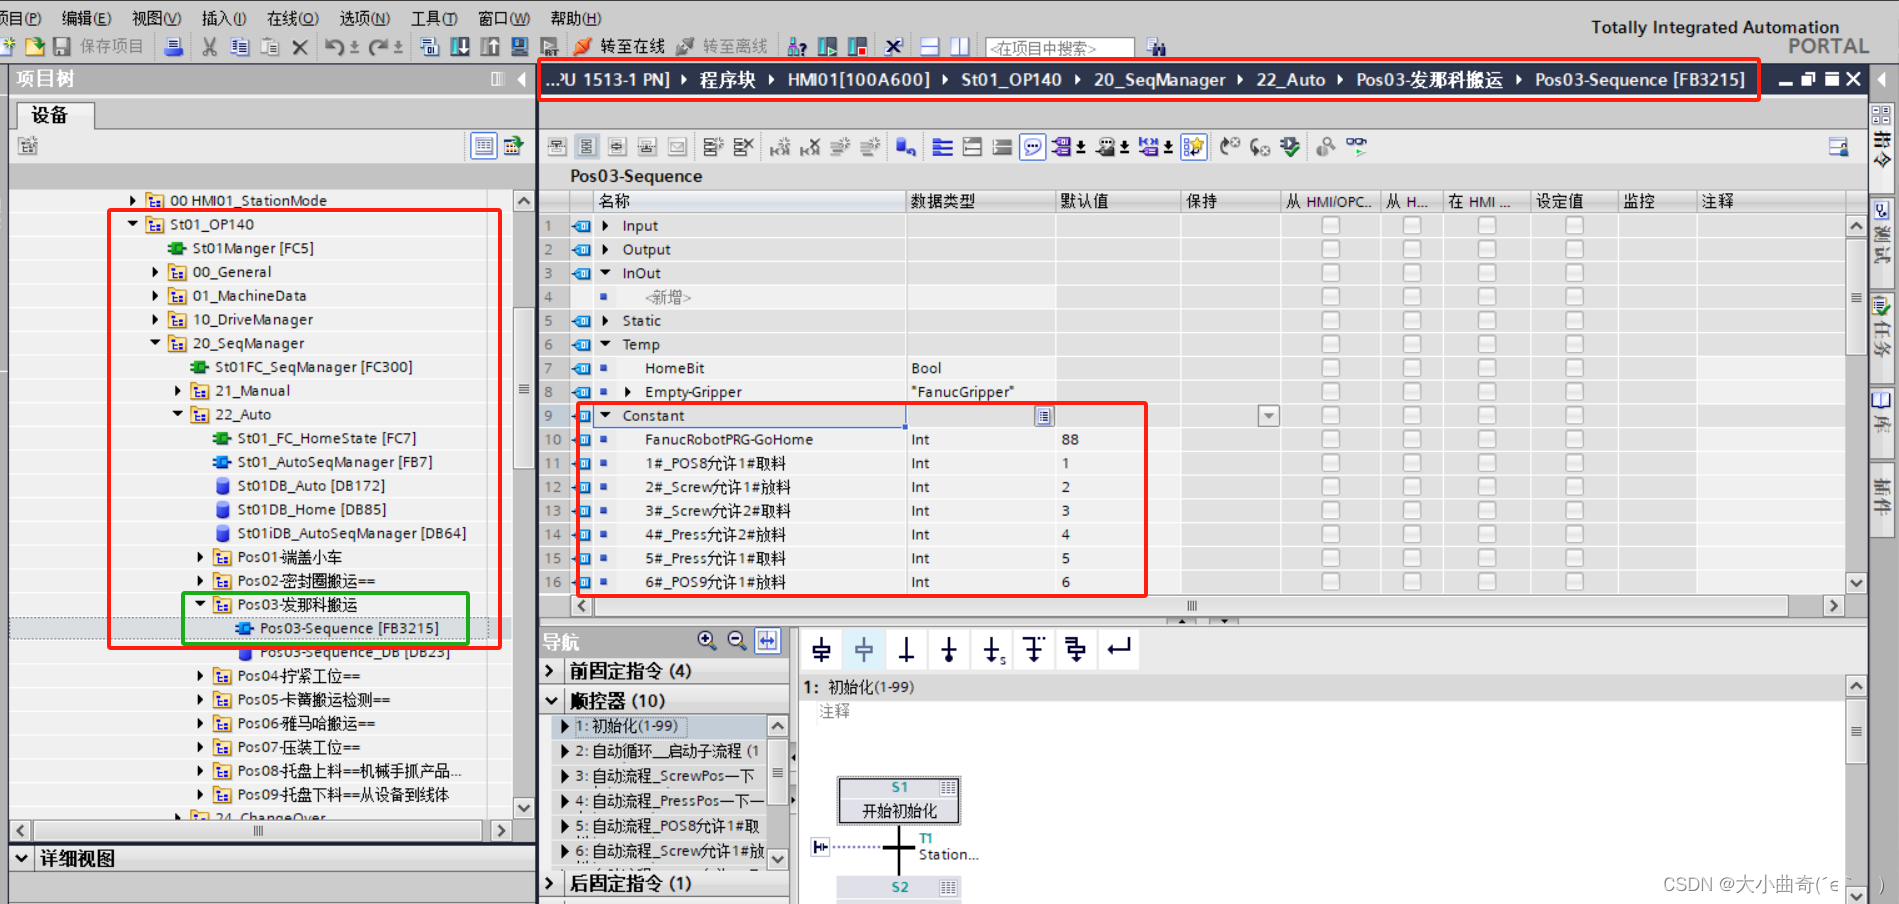Expand the 前固定指令 (4) section
Image resolution: width=1899 pixels, height=904 pixels.
[550, 670]
